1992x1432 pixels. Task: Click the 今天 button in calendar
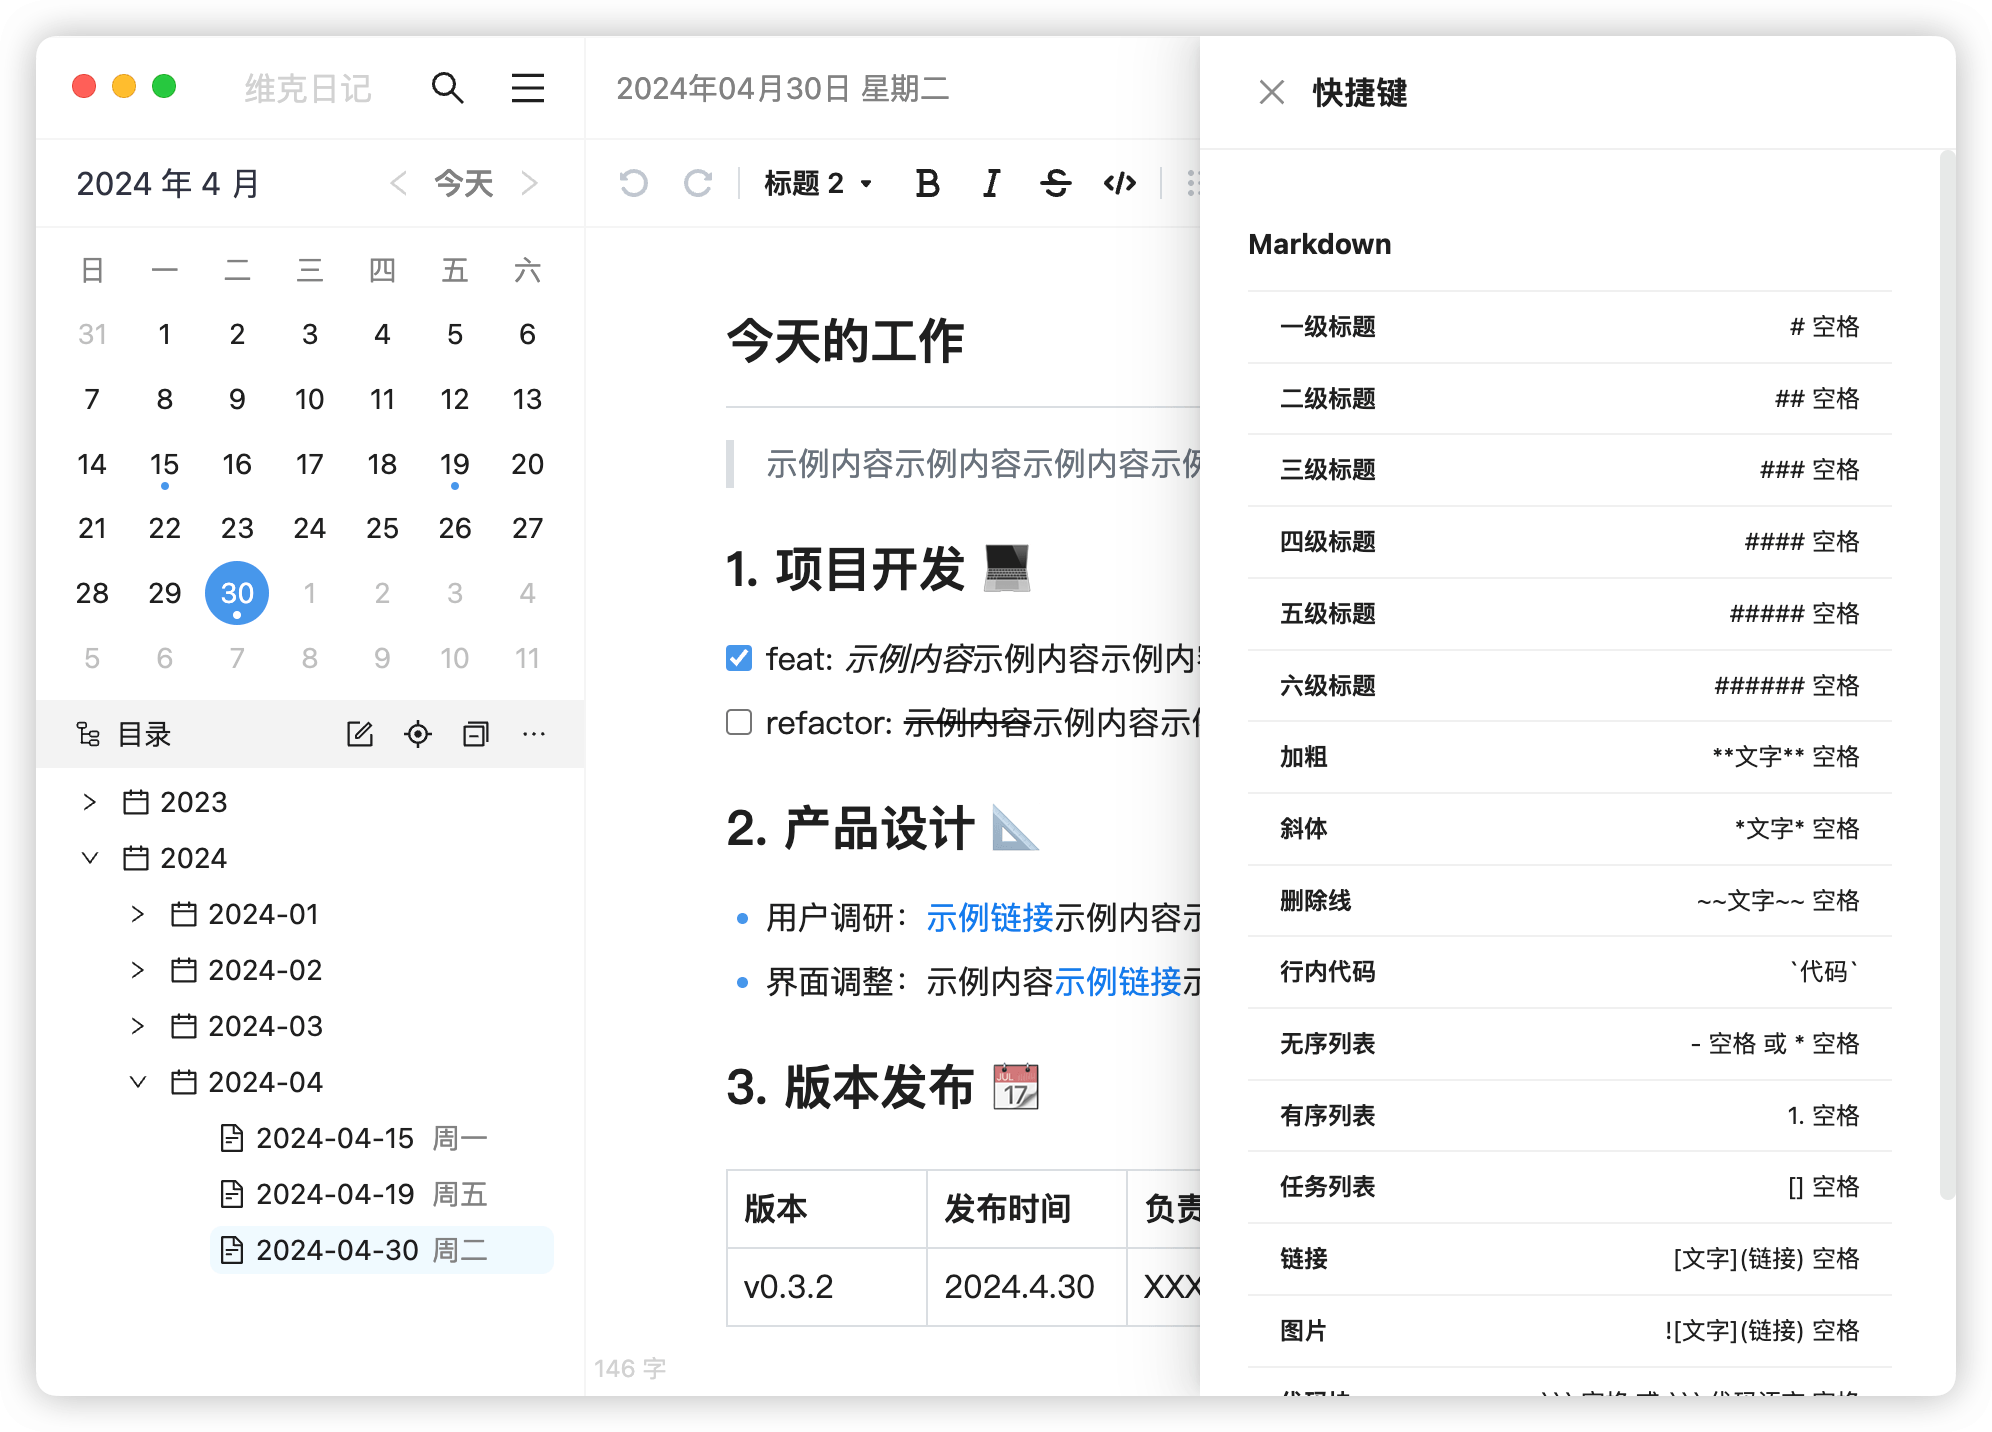click(464, 183)
